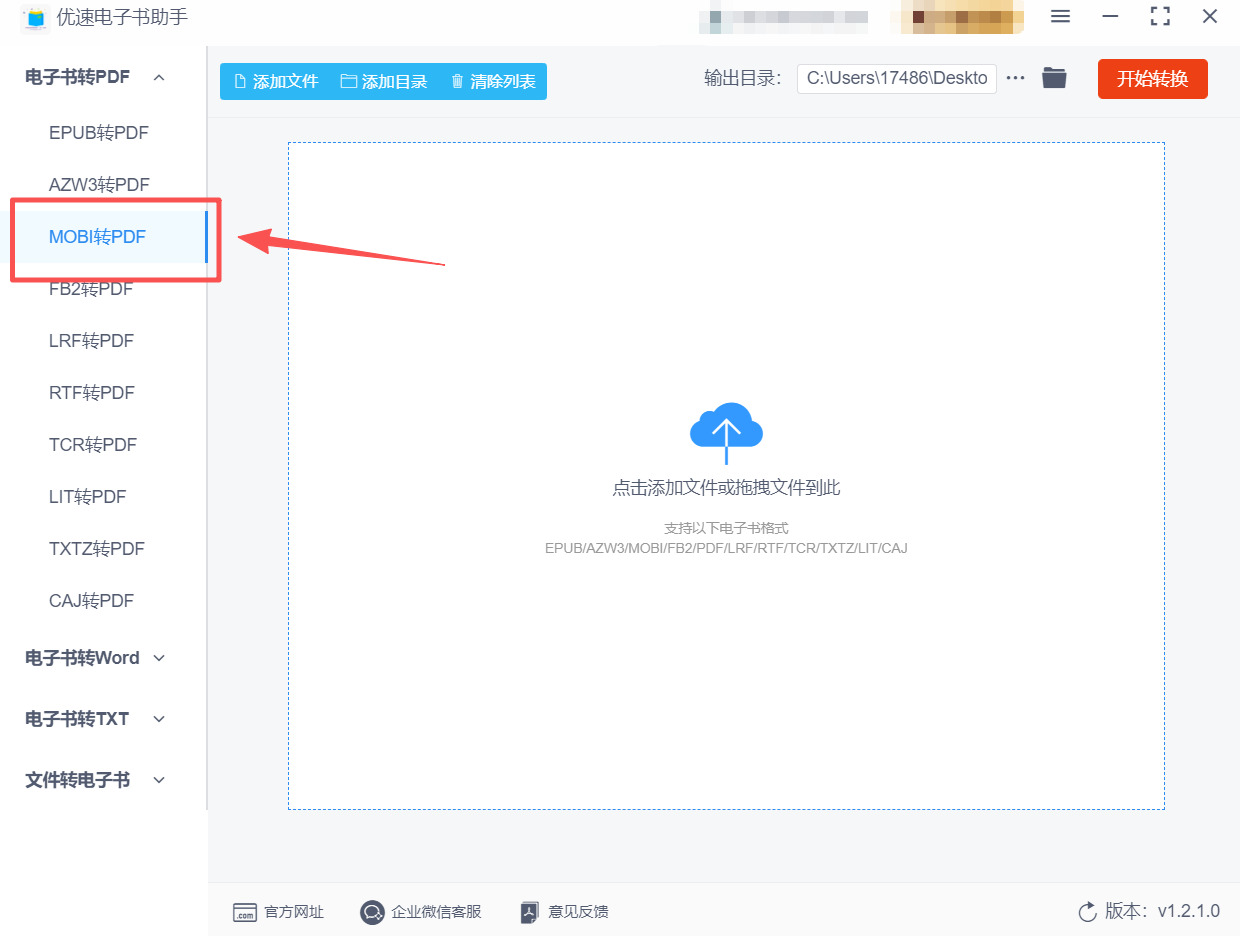Collapse the 电子书转PDF section
1240x936 pixels.
(x=96, y=77)
